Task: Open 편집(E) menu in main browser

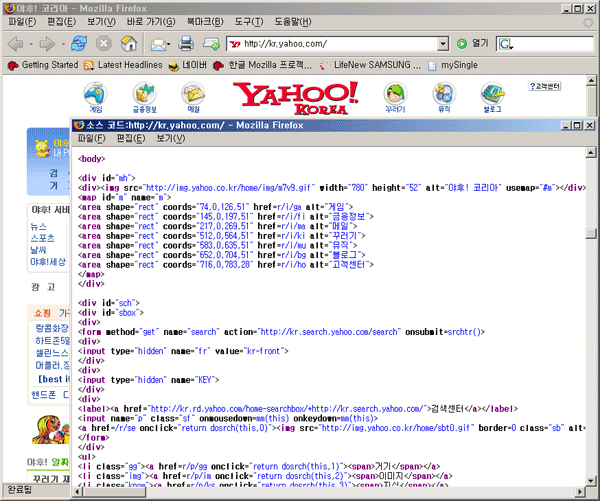Action: 61,22
